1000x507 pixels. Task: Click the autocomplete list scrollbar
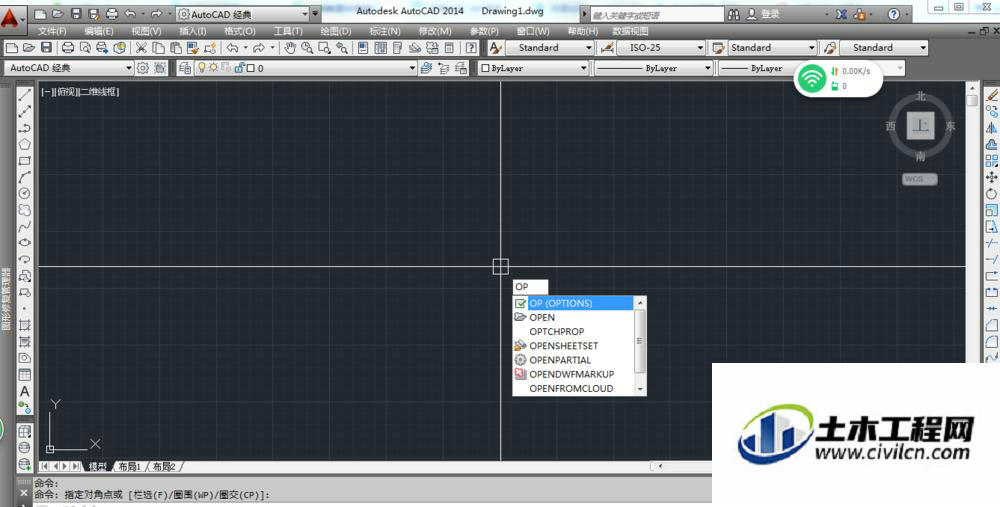point(640,346)
